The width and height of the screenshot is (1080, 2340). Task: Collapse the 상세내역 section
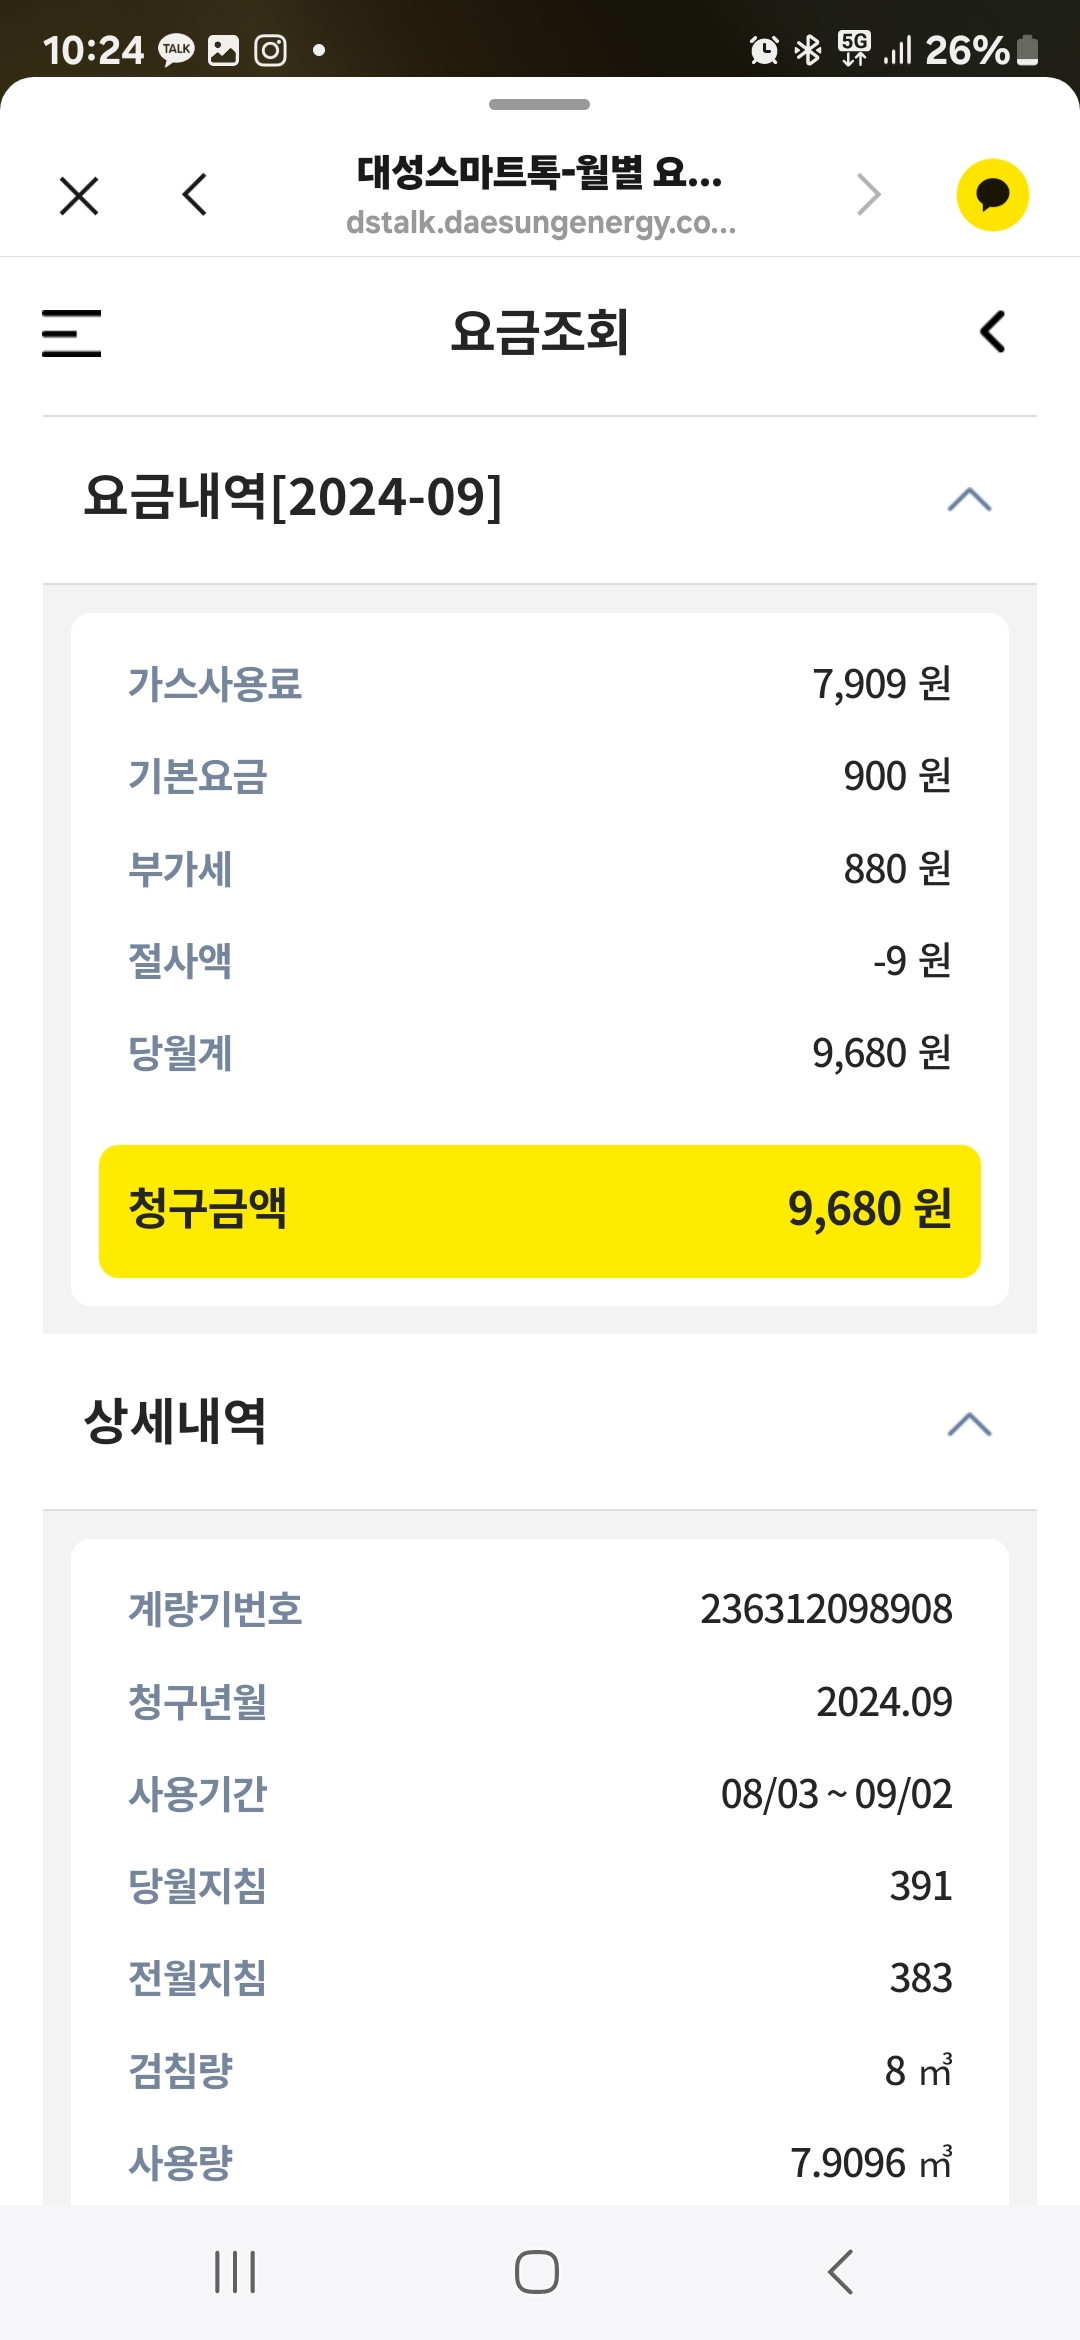[968, 1424]
